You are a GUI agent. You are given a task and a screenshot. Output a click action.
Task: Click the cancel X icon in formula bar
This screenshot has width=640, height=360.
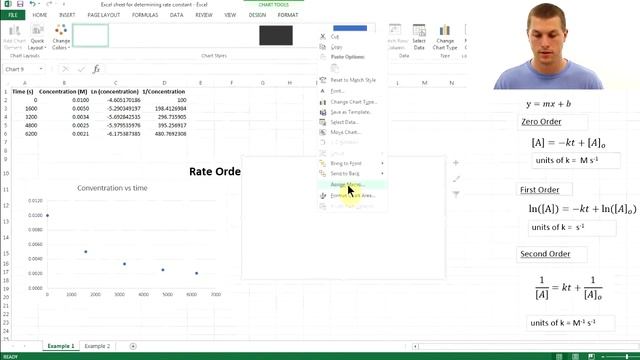[x=65, y=69]
